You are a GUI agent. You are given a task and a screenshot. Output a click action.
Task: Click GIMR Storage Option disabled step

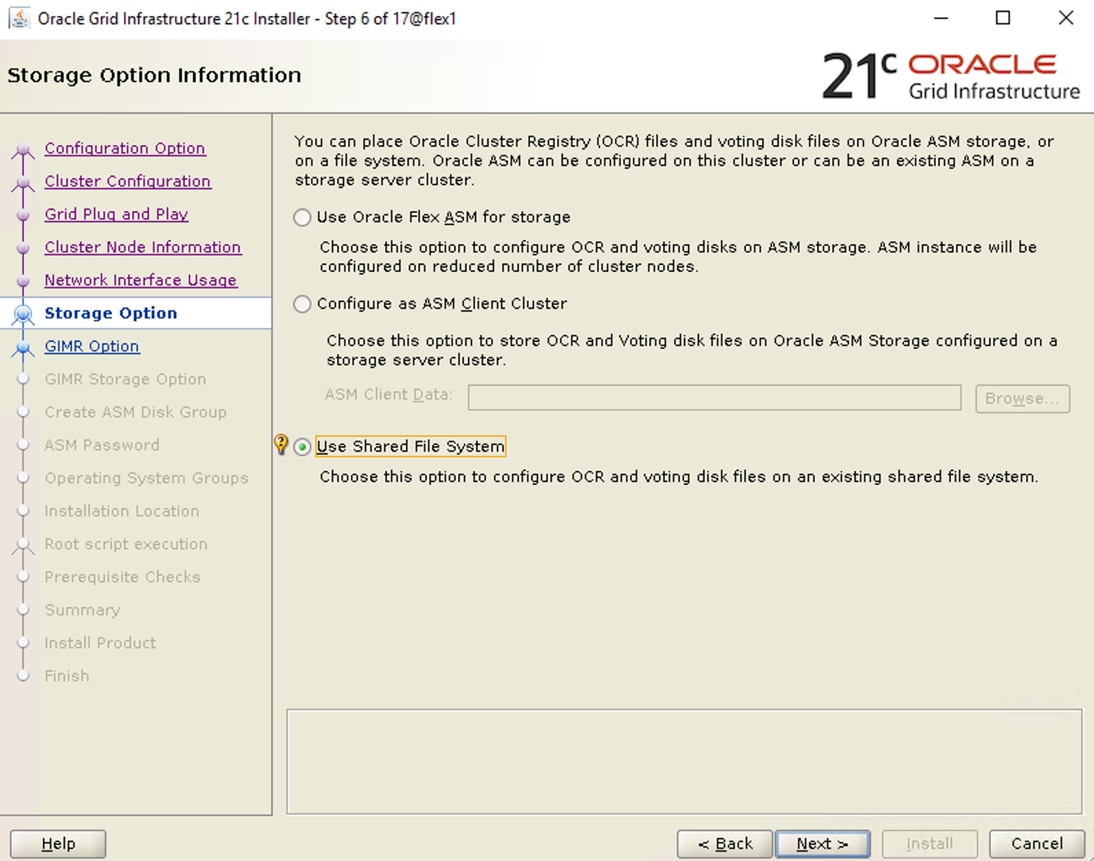pyautogui.click(x=126, y=379)
